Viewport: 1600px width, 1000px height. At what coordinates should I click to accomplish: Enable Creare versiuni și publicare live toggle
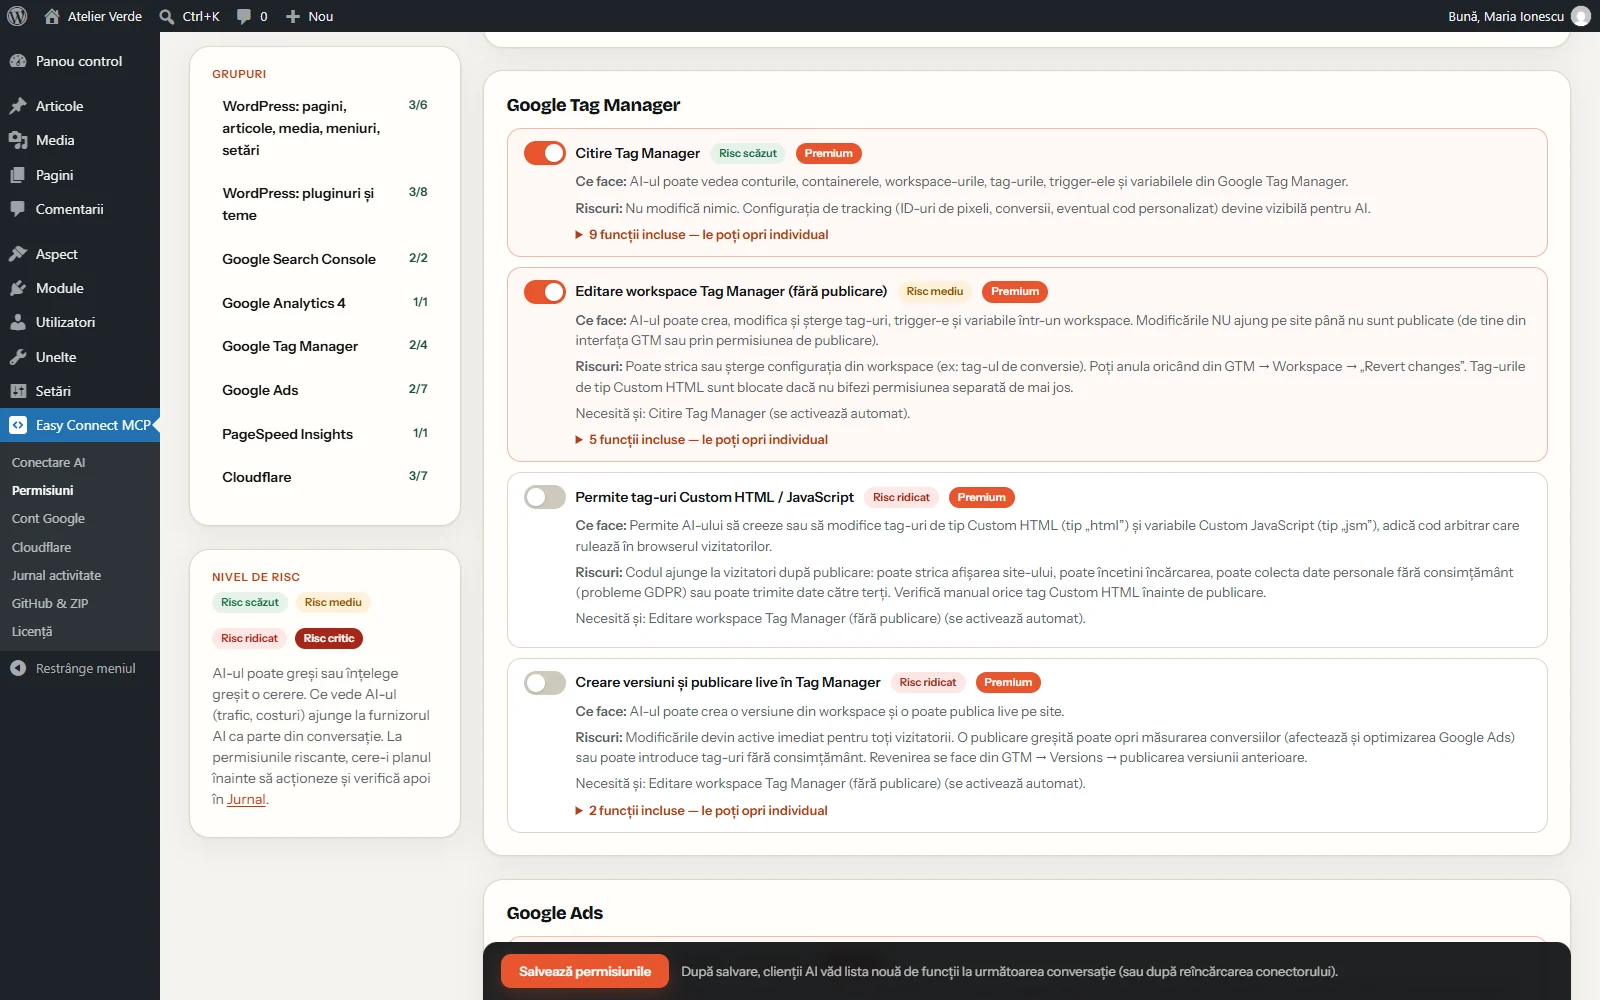point(545,682)
